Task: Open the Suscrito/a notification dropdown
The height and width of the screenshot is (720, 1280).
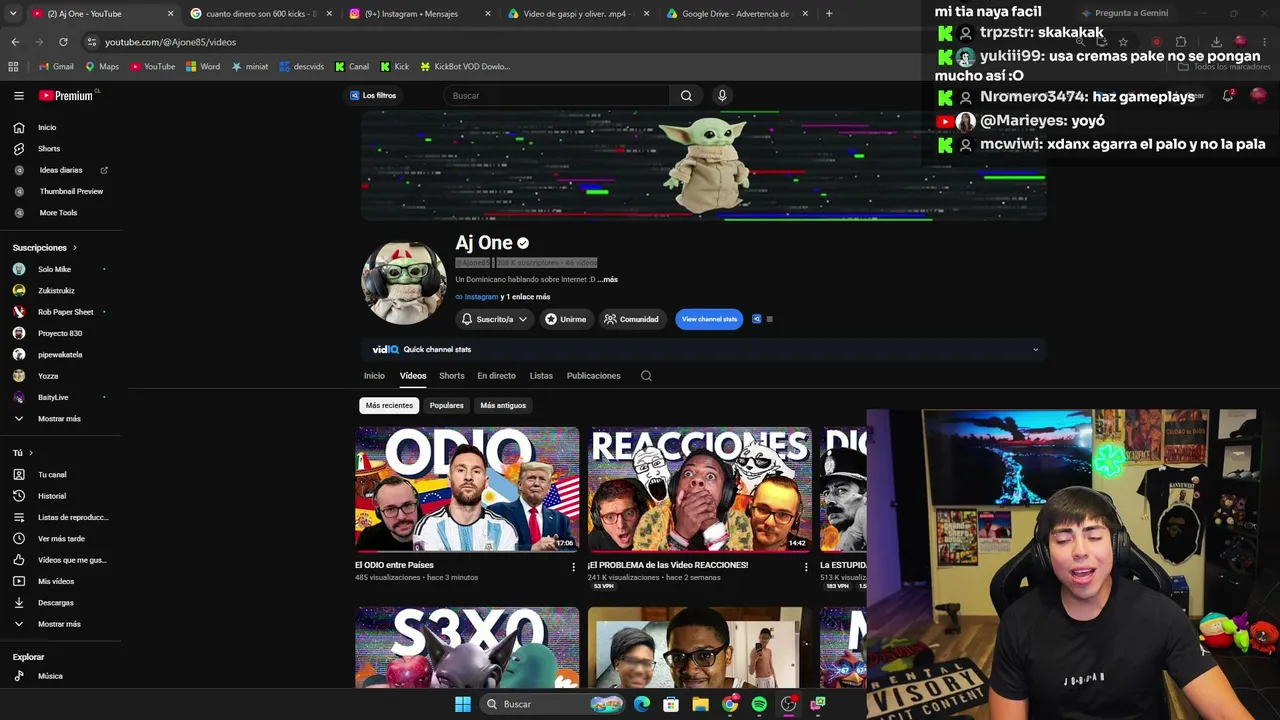Action: (x=494, y=319)
